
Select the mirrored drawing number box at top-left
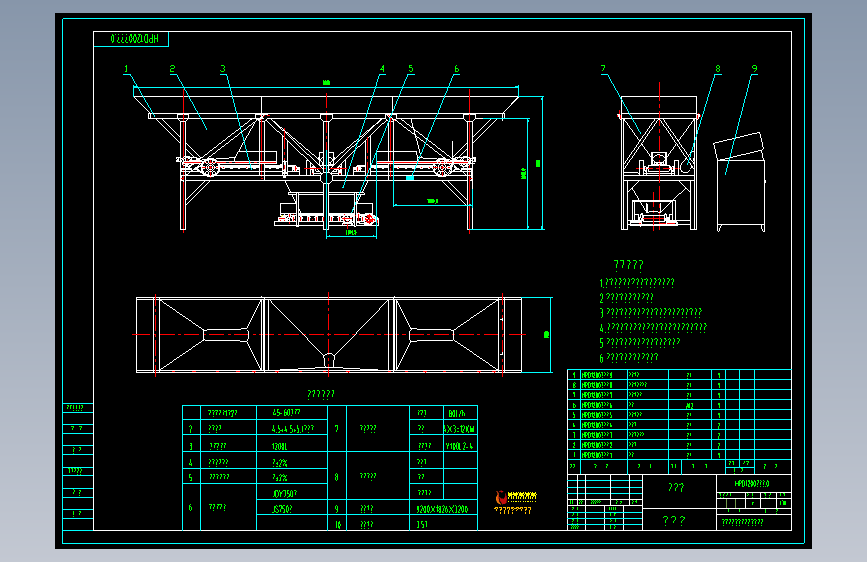[131, 39]
